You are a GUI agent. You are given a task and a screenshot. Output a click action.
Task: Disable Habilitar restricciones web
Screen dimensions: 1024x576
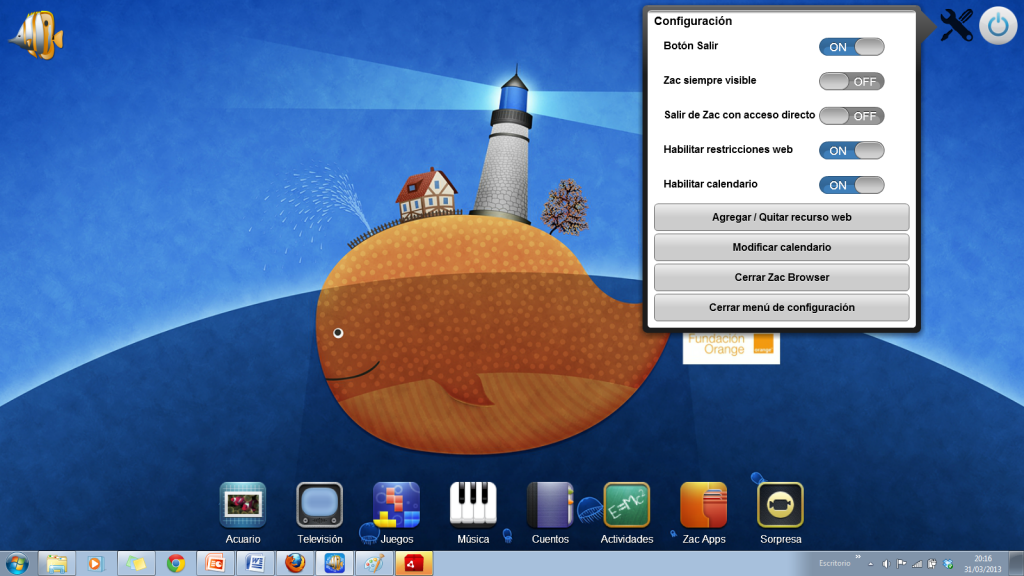[851, 150]
